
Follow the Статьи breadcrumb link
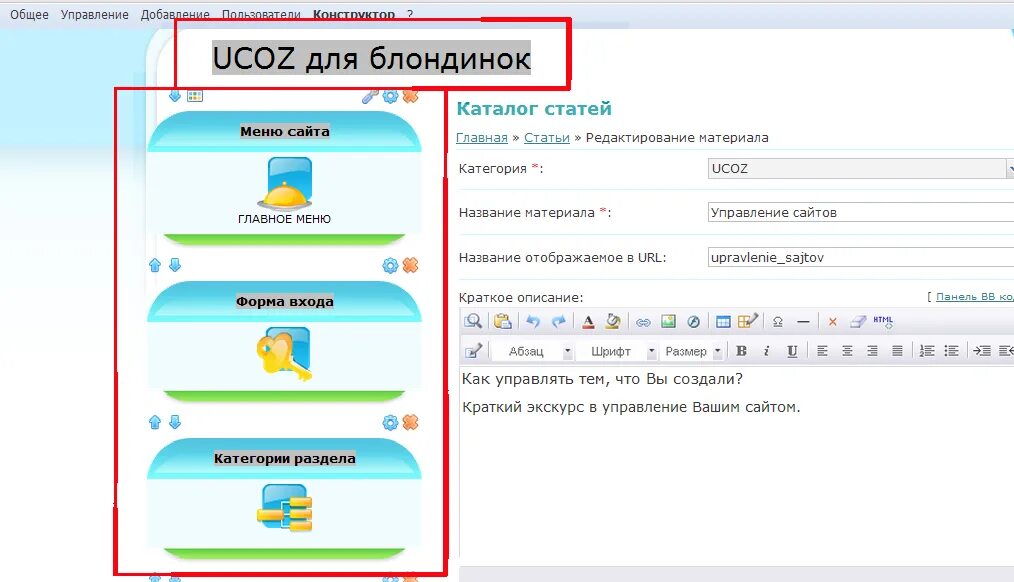click(x=546, y=138)
